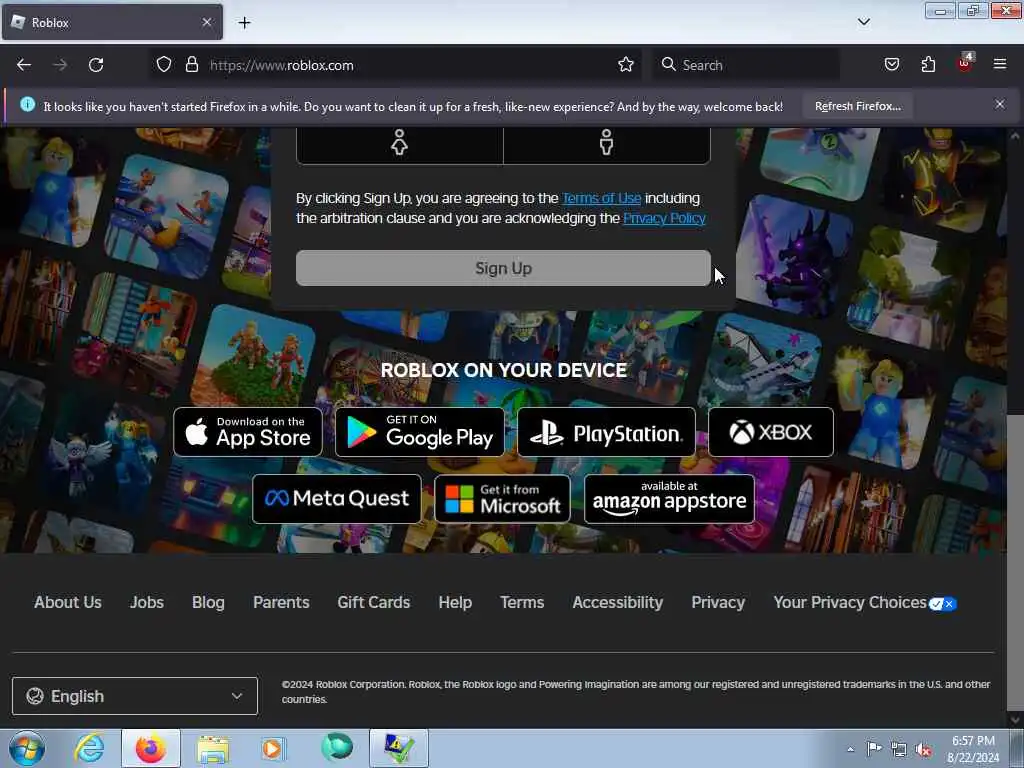The height and width of the screenshot is (768, 1024).
Task: Open the Download on the App Store badge
Action: 248,432
